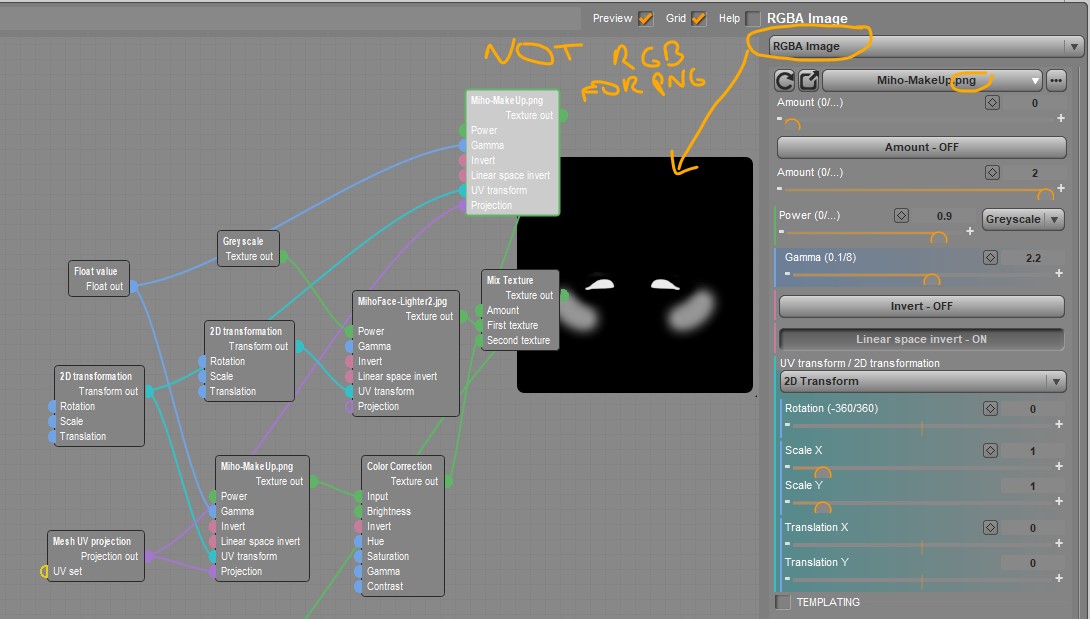Select the Mix Texture node
The image size is (1090, 619).
[519, 310]
